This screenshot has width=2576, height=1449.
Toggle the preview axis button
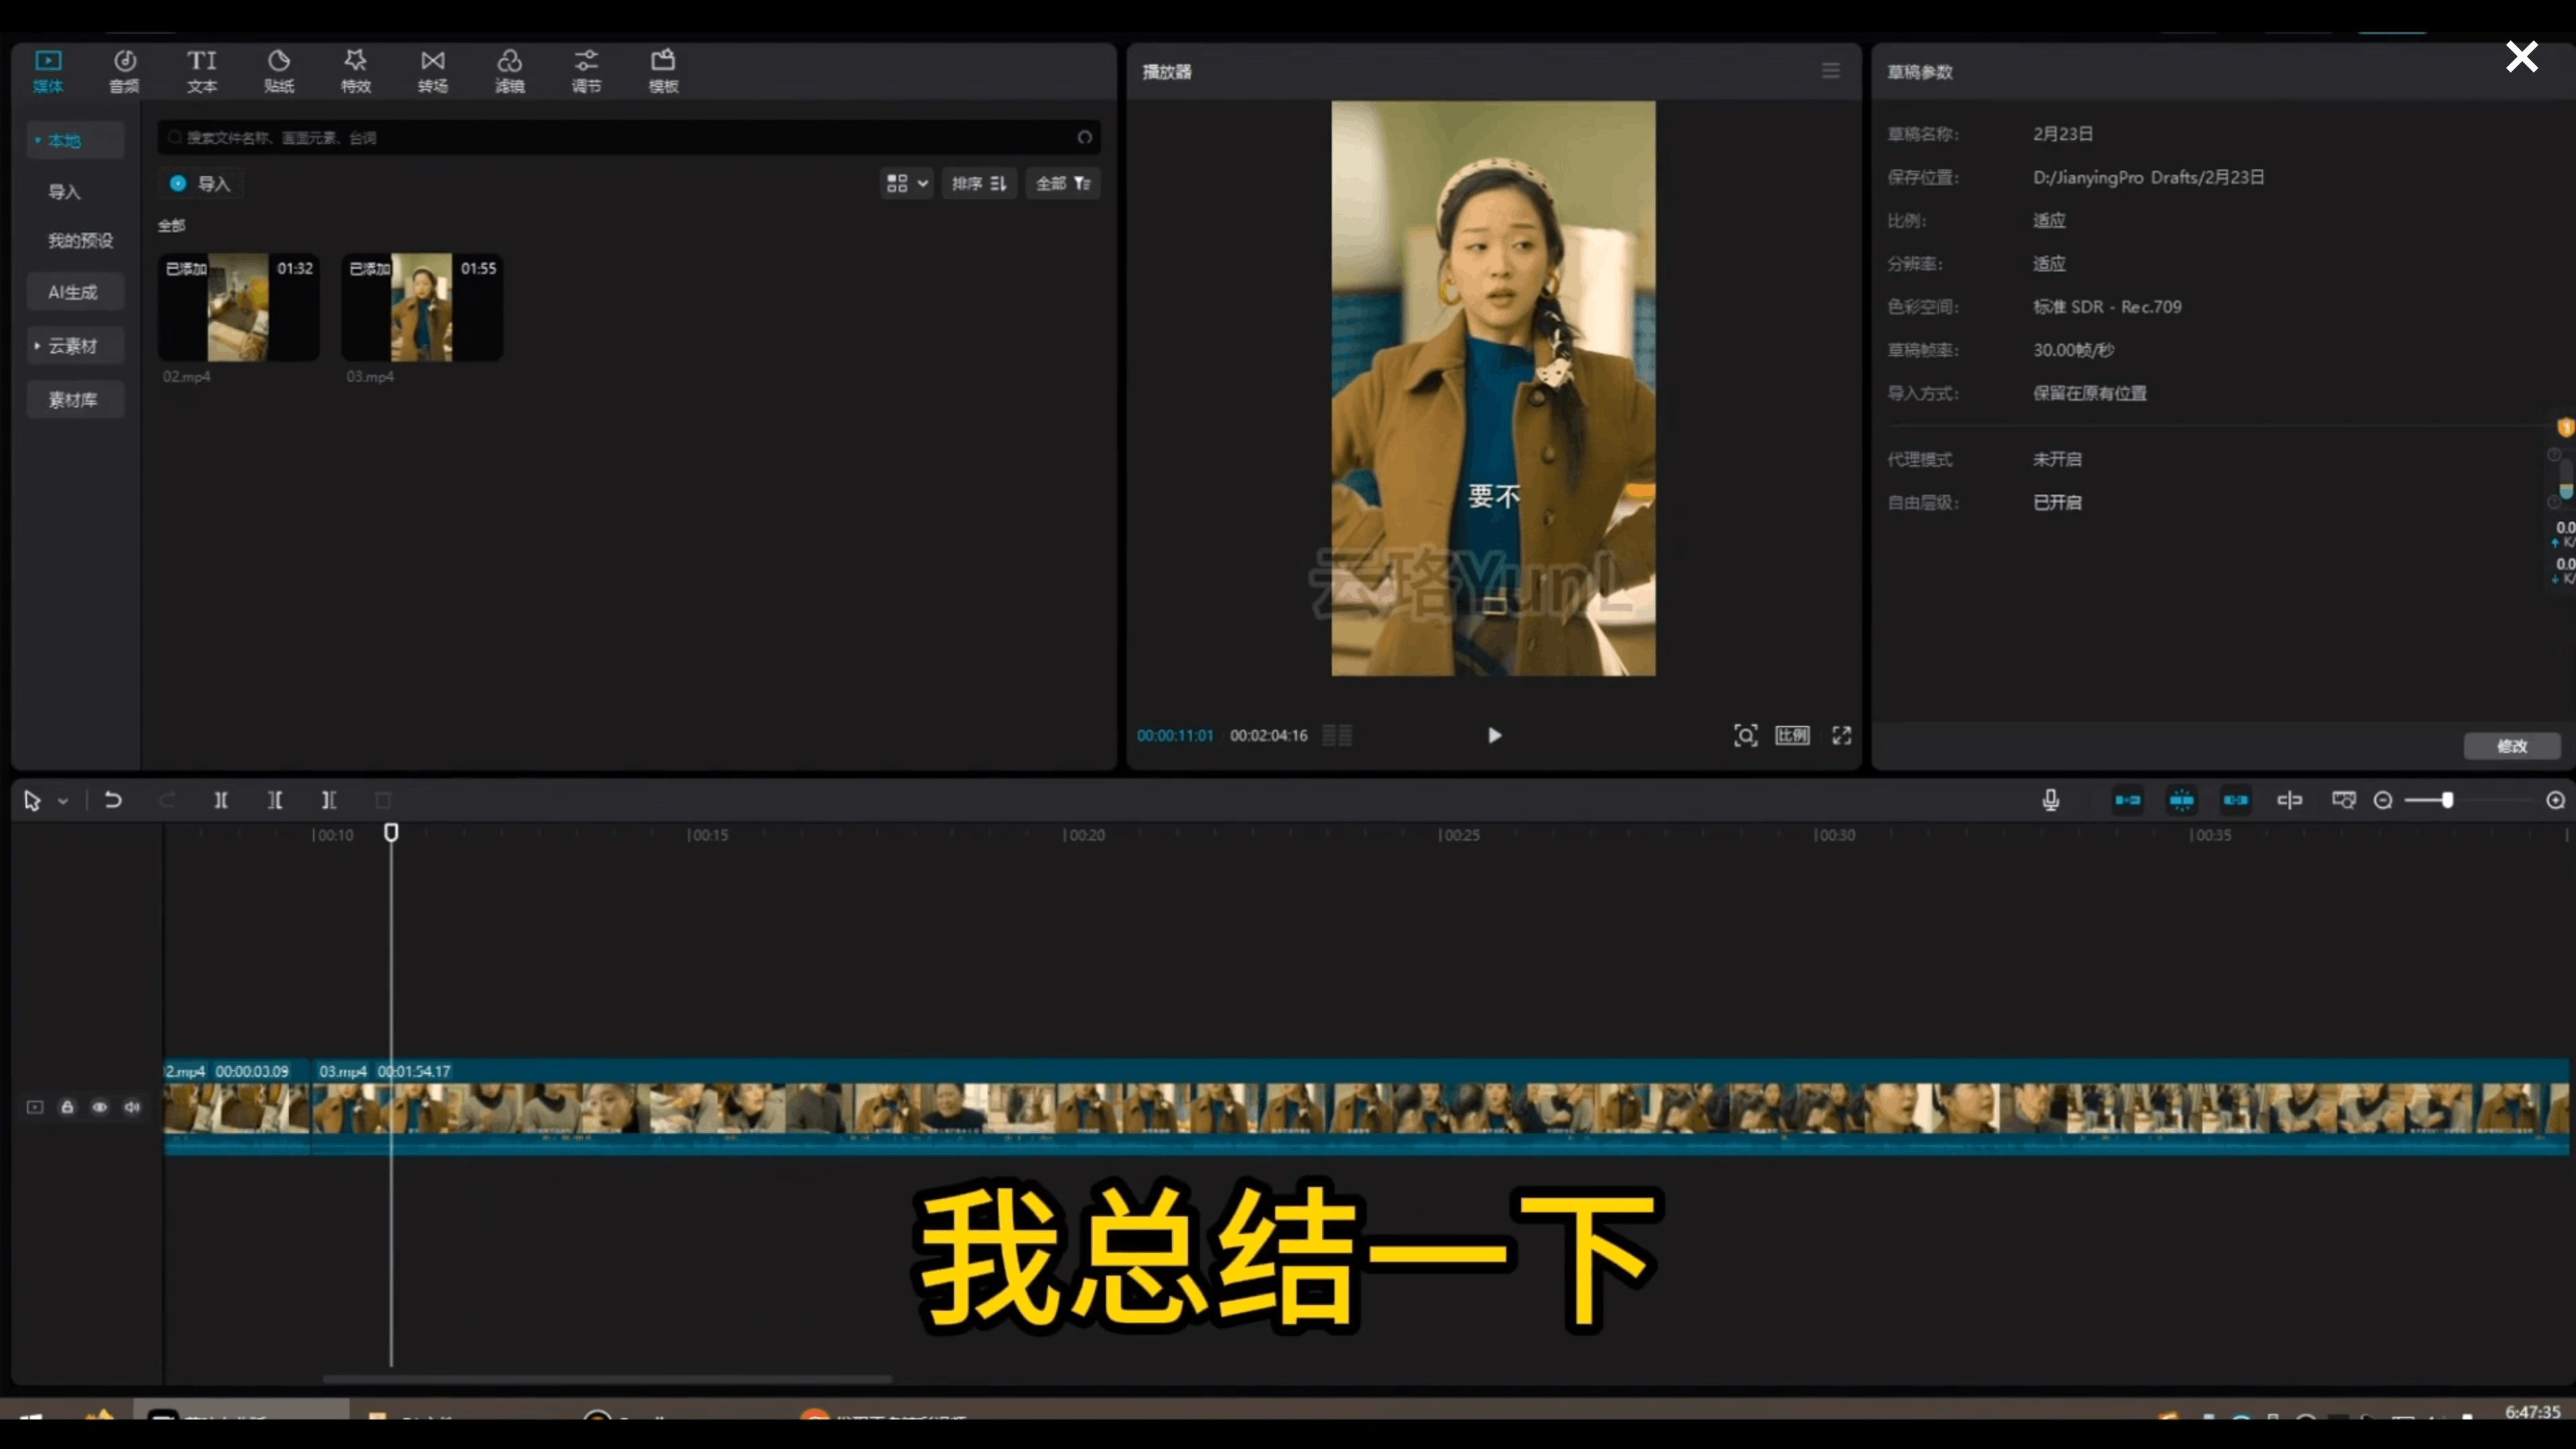2290,800
